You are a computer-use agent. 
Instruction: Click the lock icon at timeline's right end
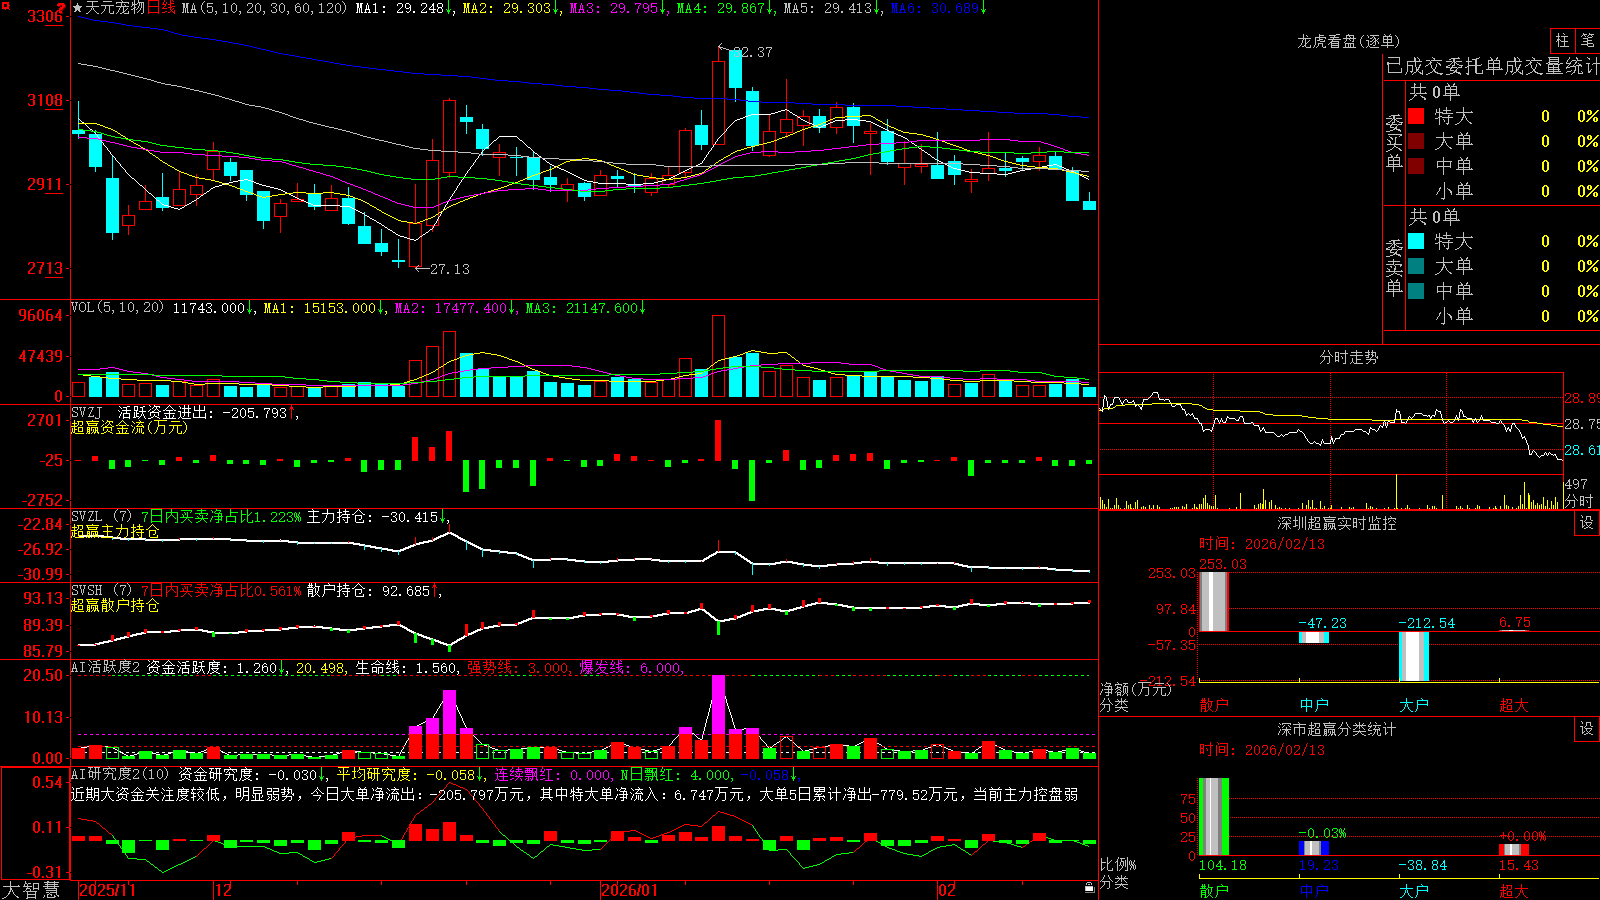click(x=1089, y=888)
